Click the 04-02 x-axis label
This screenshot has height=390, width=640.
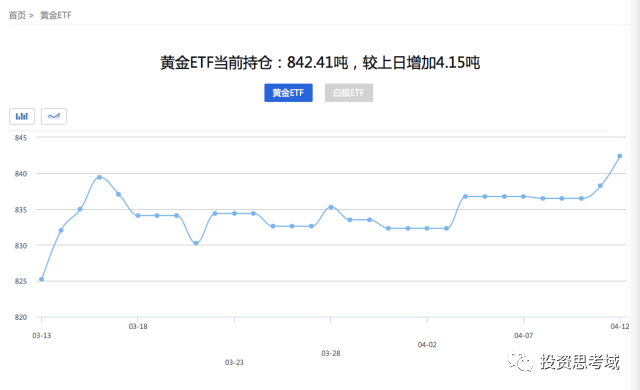pos(427,345)
